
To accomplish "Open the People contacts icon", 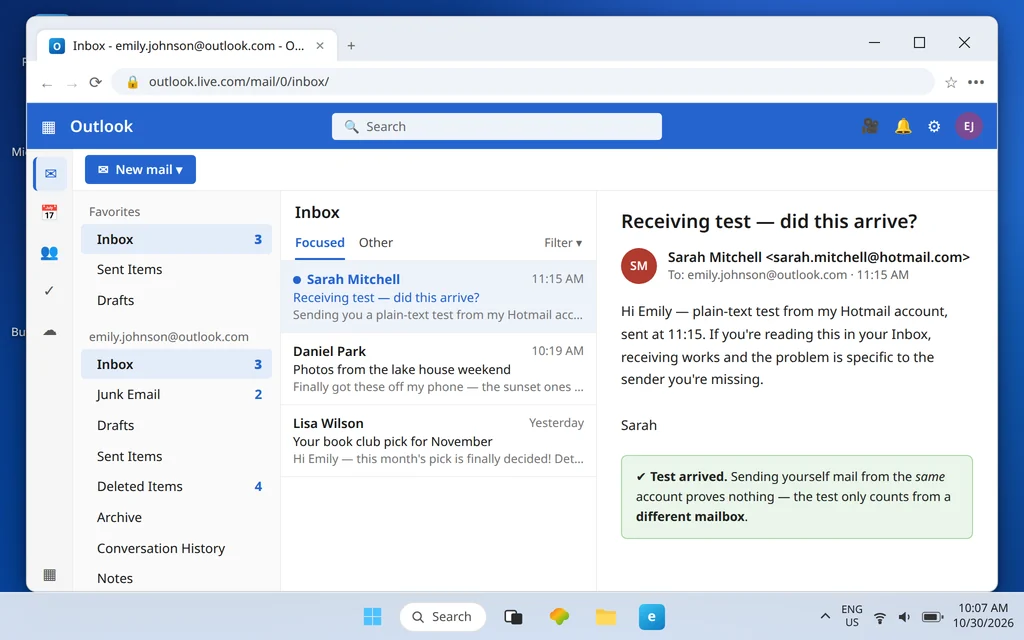I will point(50,252).
